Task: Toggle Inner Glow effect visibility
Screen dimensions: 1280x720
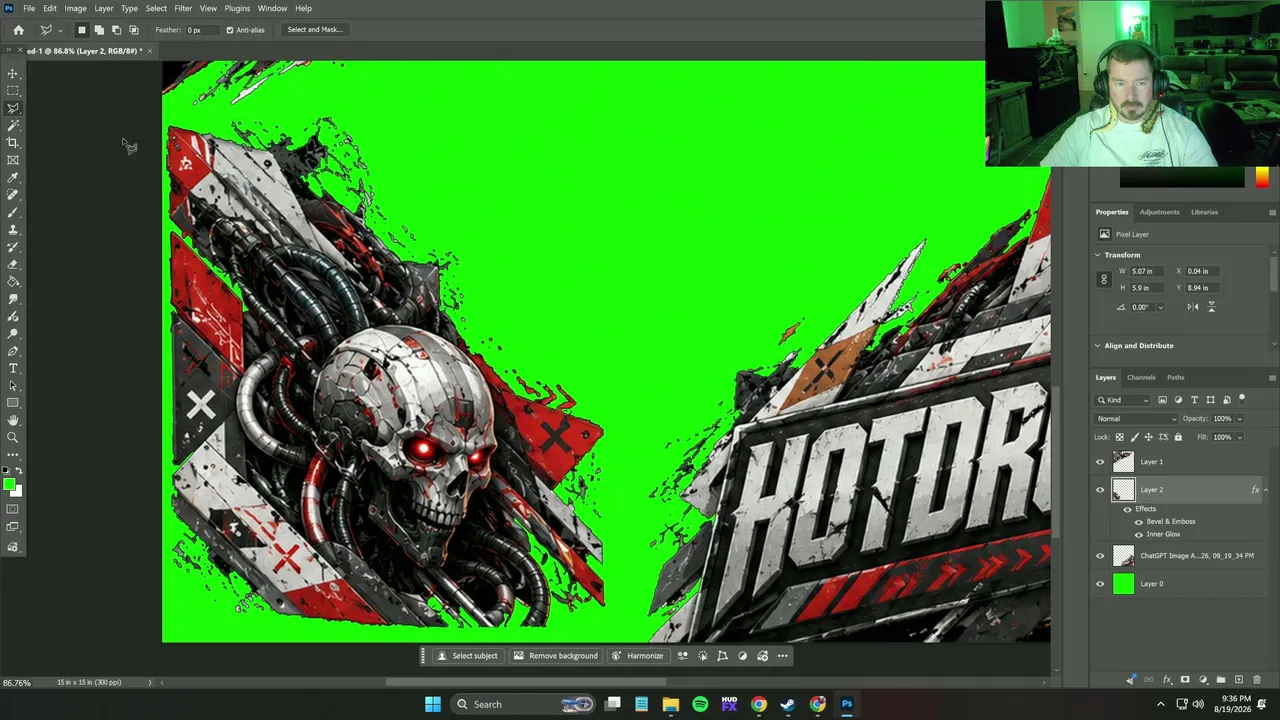Action: point(1138,534)
